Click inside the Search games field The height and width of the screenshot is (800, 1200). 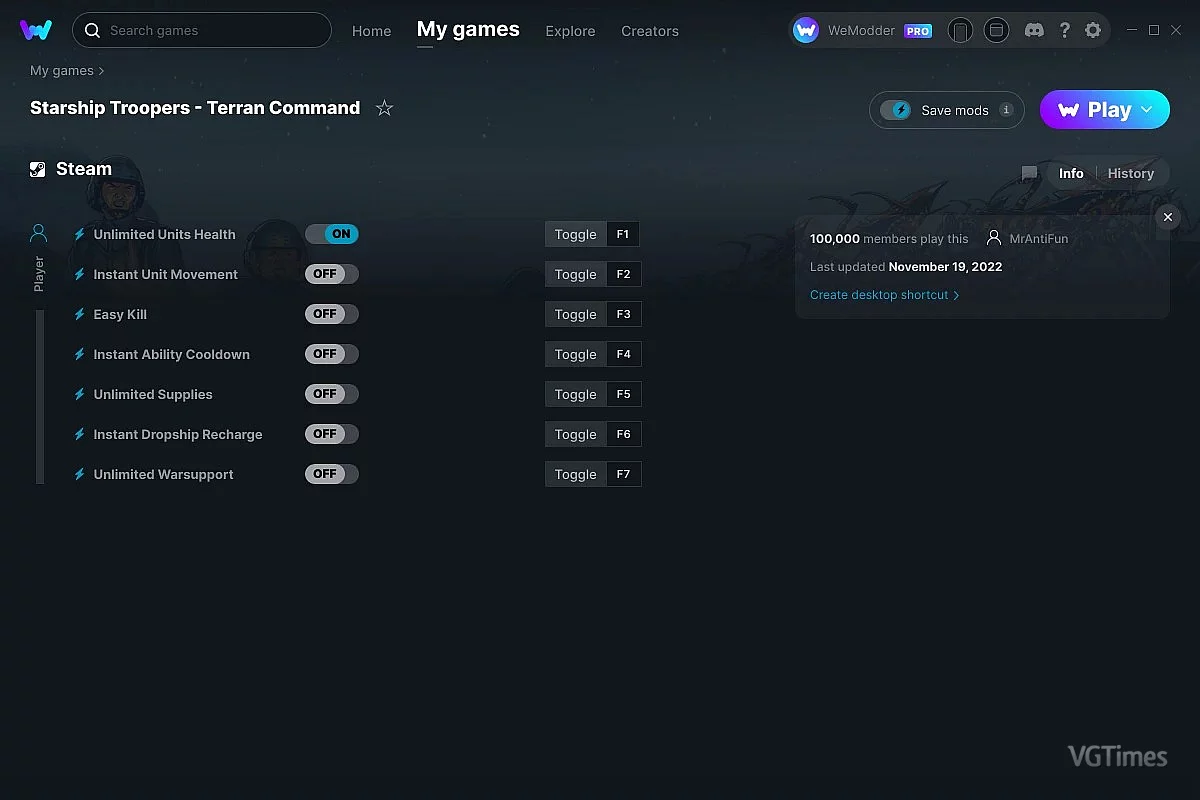point(202,30)
